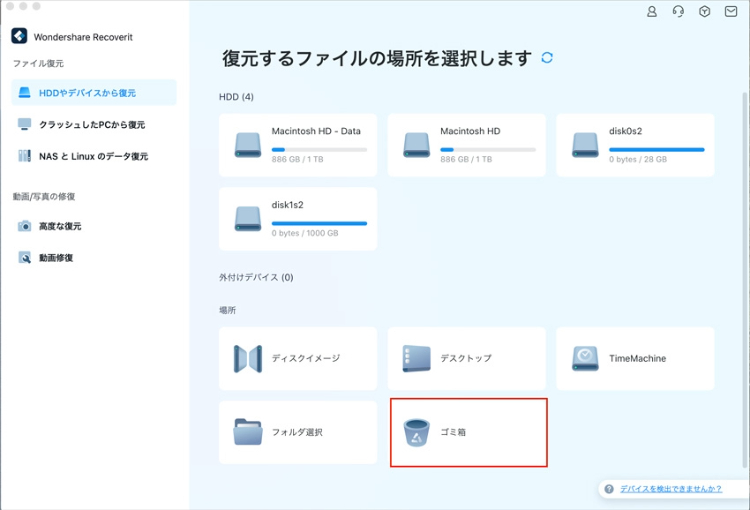Click the 動画修復 wrench icon

click(x=24, y=257)
